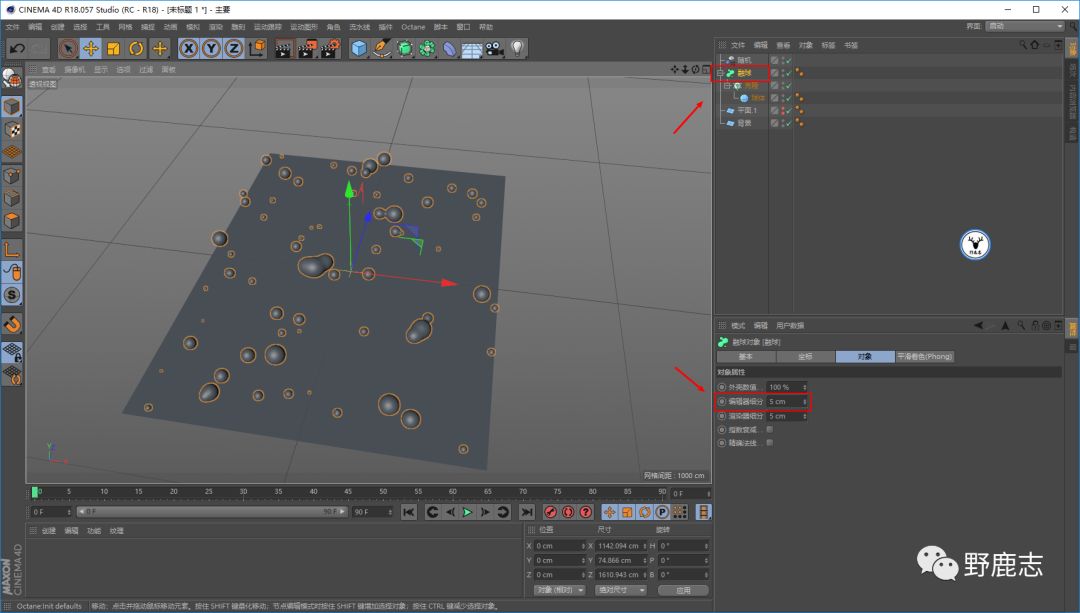Screen dimensions: 1080x613
Task: Enable the 指数衰减 checkbox
Action: click(769, 429)
